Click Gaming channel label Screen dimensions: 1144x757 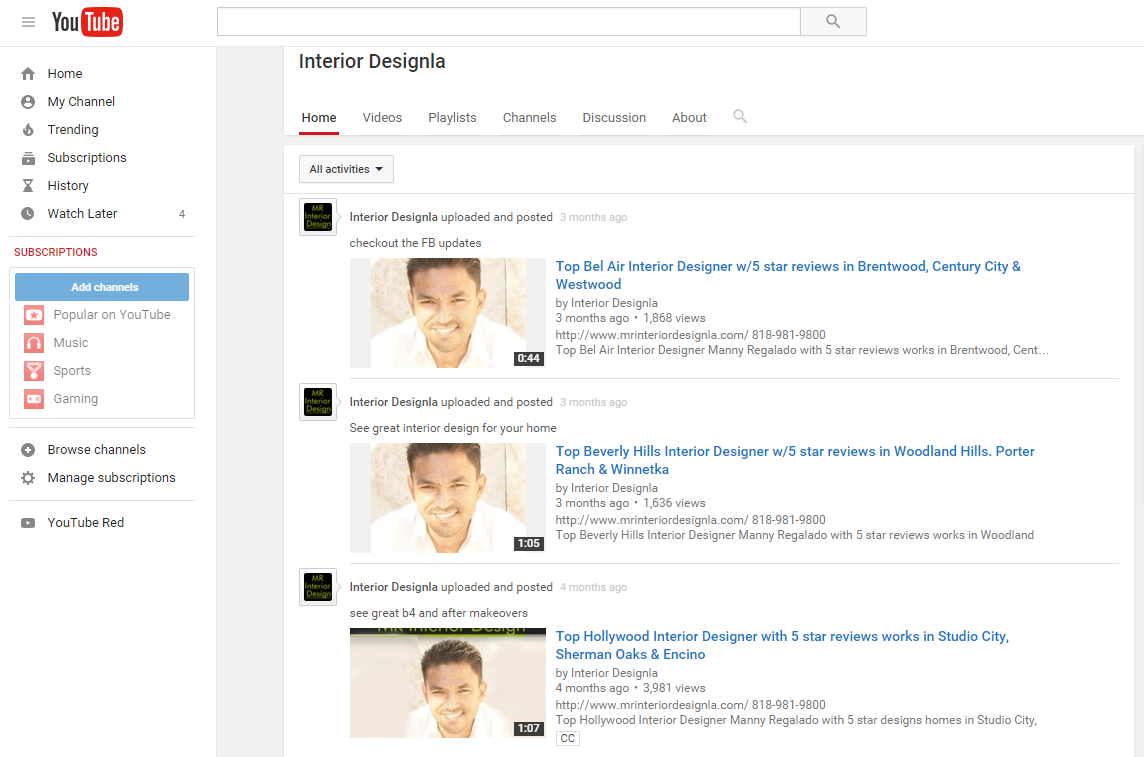(x=76, y=399)
